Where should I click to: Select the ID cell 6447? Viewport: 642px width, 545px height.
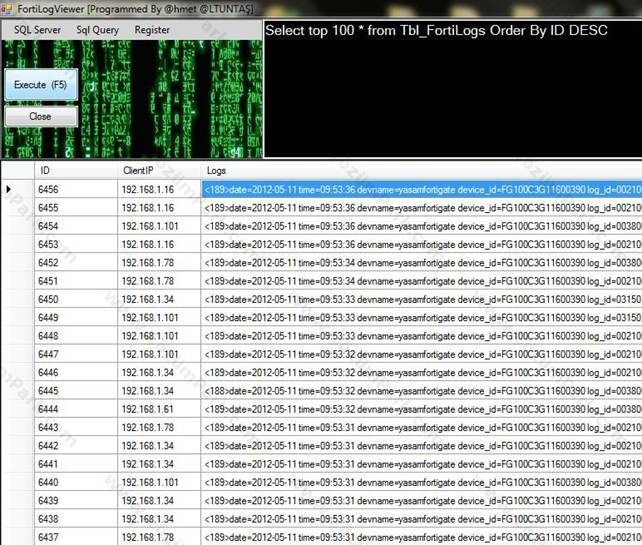pos(76,354)
